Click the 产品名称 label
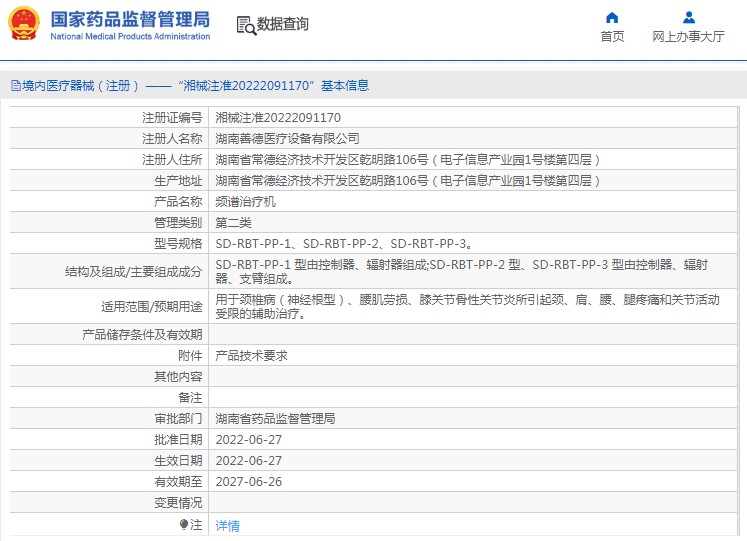This screenshot has width=747, height=541. 178,201
